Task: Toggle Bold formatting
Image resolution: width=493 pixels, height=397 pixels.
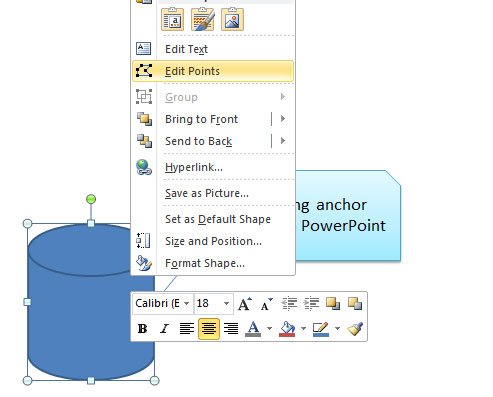Action: (x=142, y=329)
